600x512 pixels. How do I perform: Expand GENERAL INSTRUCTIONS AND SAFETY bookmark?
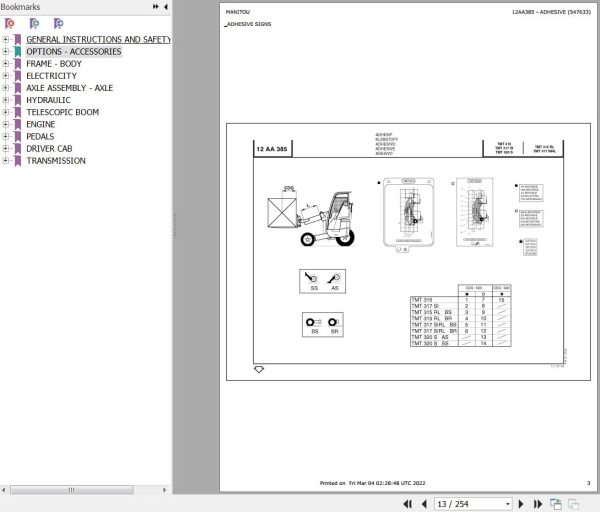click(x=5, y=39)
